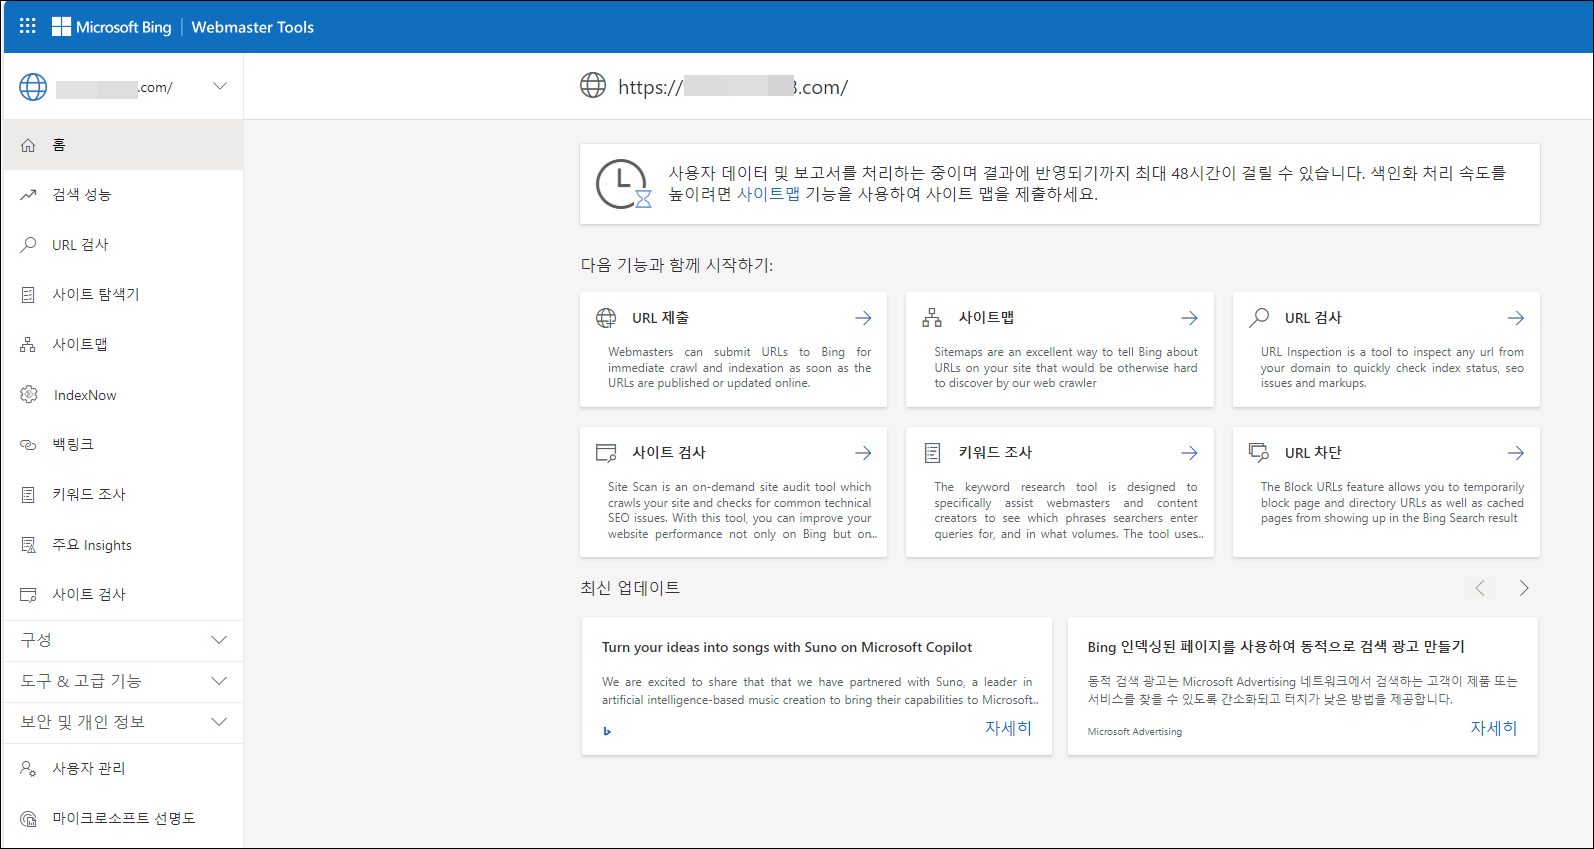Go to previous update with left chevron

pyautogui.click(x=1480, y=588)
